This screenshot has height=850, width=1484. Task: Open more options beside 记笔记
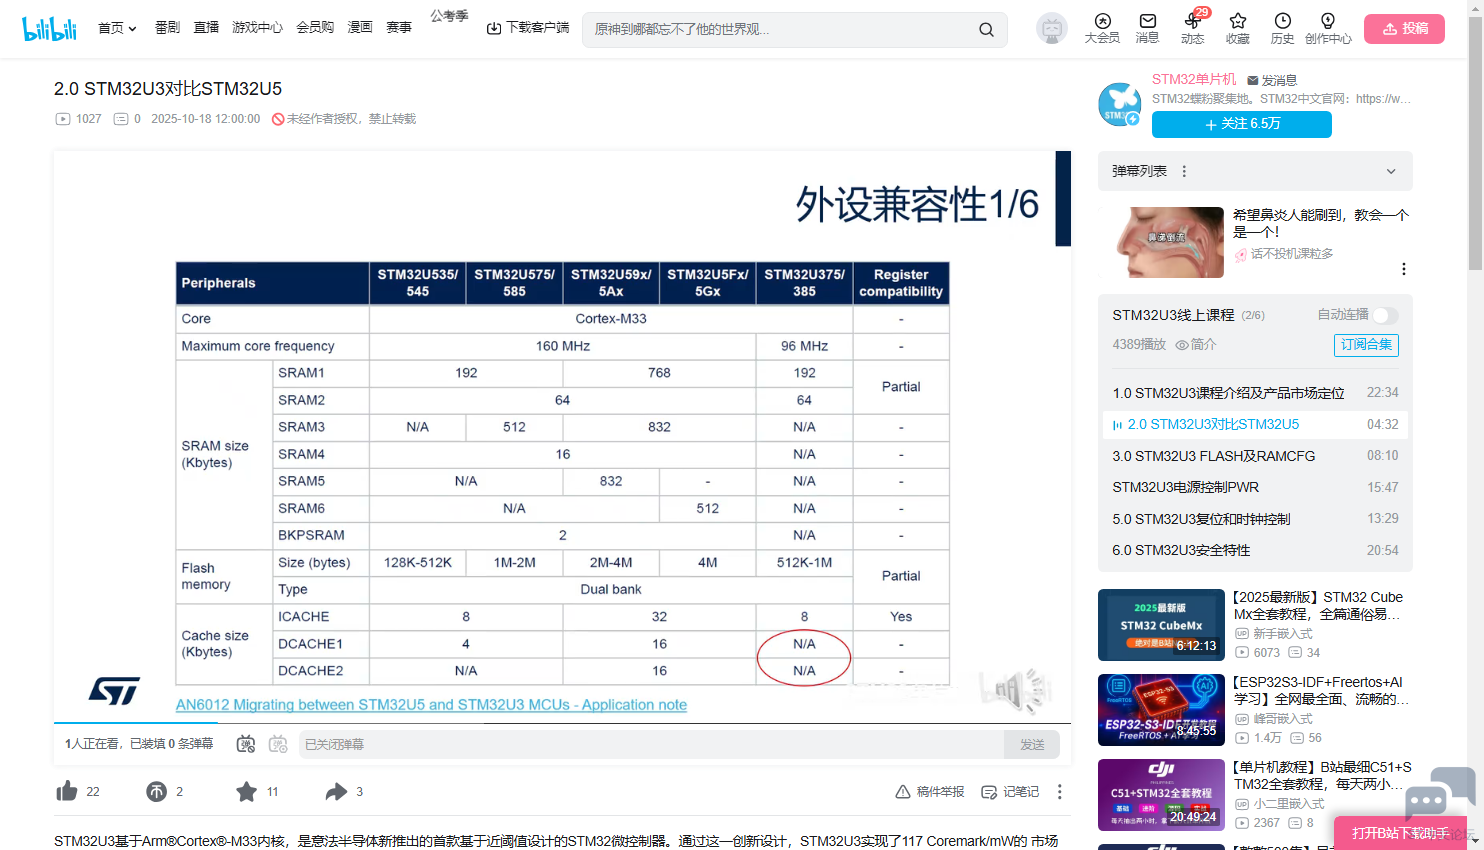[x=1060, y=792]
